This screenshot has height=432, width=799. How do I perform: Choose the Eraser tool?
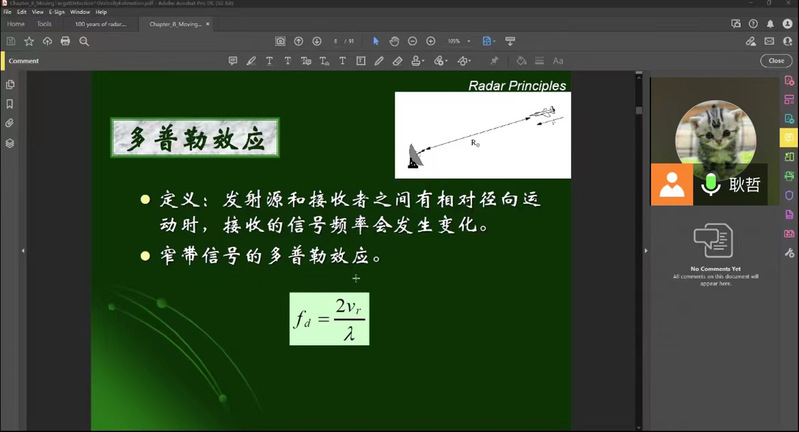(x=398, y=61)
